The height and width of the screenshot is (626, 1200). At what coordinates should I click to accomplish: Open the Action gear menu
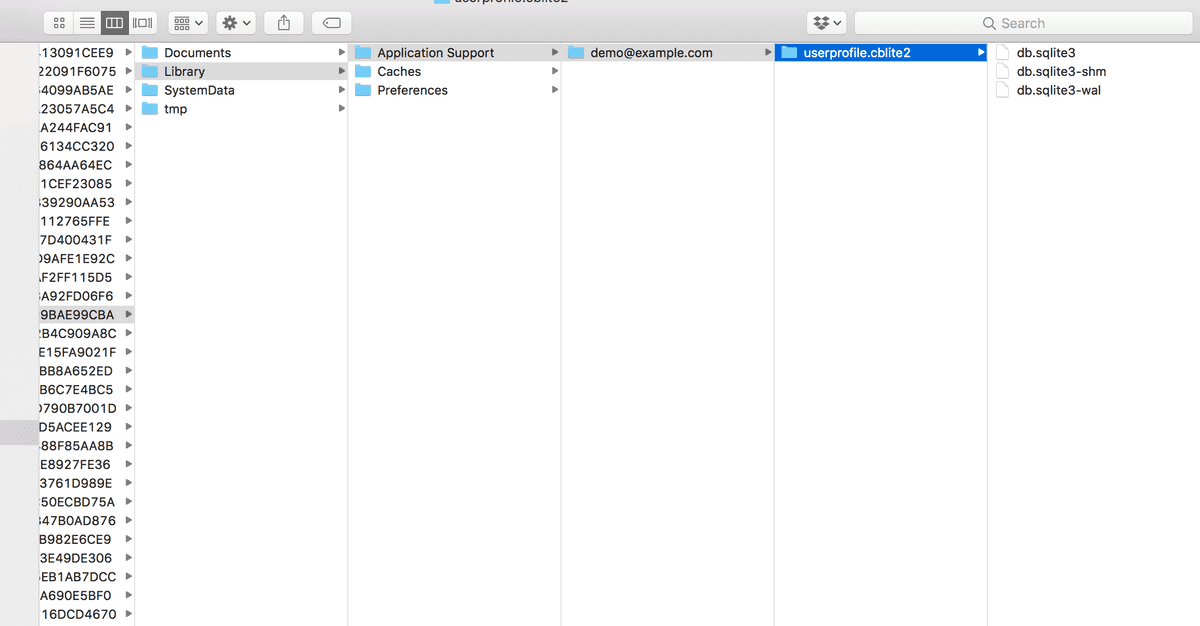[x=237, y=22]
